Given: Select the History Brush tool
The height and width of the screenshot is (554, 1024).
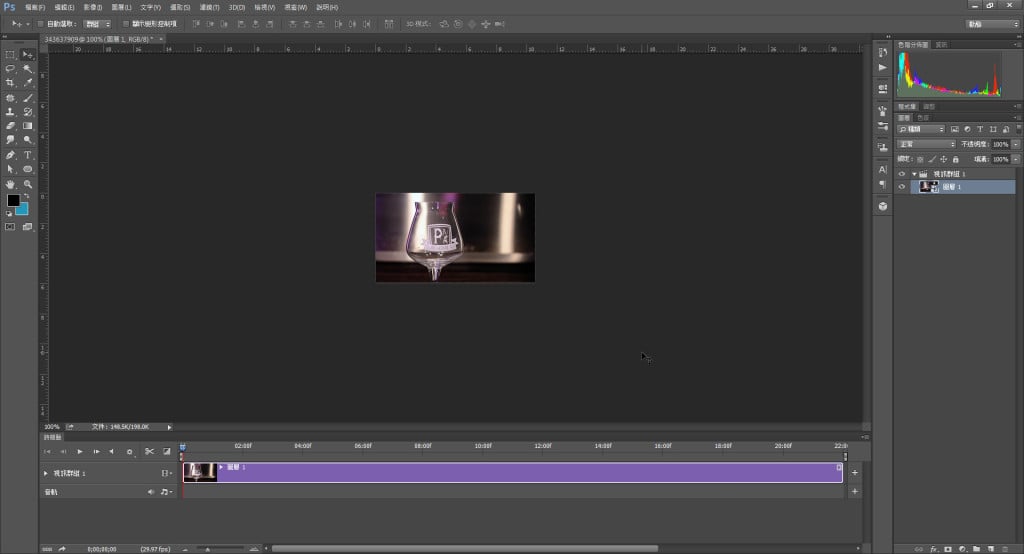Looking at the screenshot, I should tap(28, 112).
